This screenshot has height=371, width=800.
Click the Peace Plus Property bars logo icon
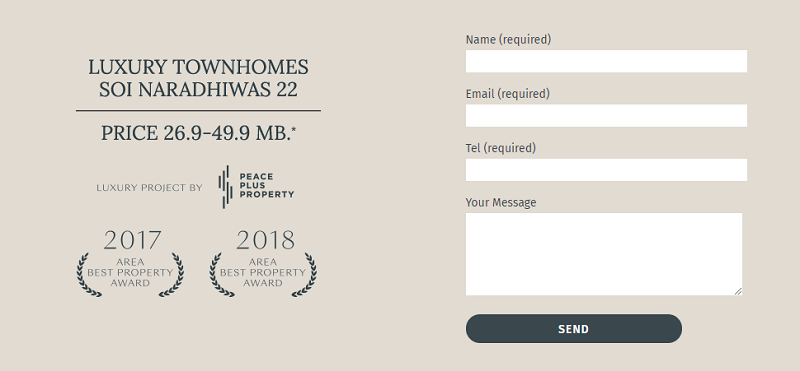226,187
